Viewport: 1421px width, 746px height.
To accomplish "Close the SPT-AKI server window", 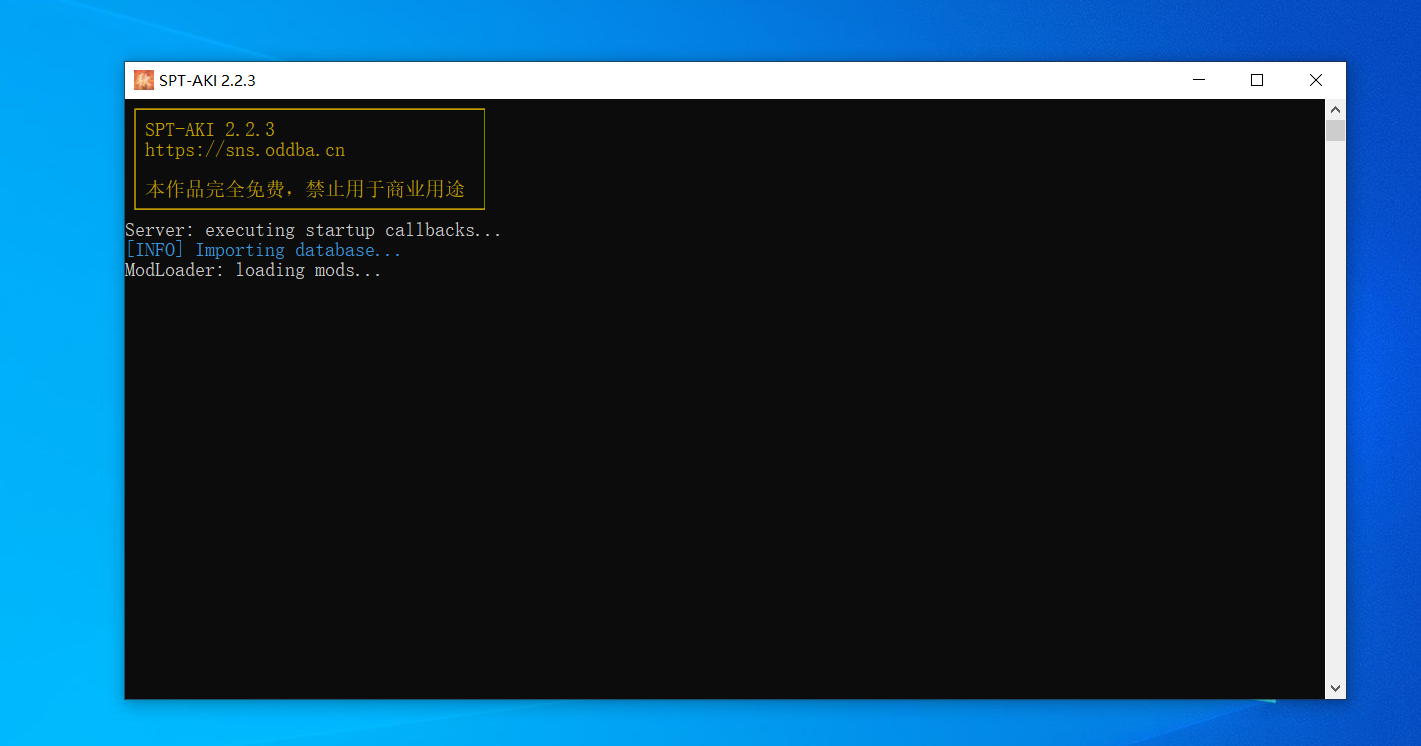I will point(1316,80).
